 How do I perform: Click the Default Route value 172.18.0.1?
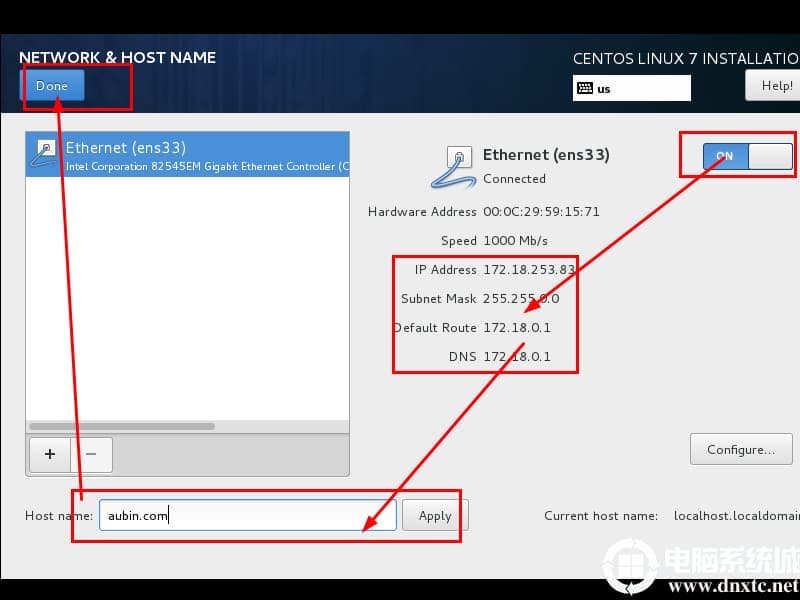click(517, 328)
